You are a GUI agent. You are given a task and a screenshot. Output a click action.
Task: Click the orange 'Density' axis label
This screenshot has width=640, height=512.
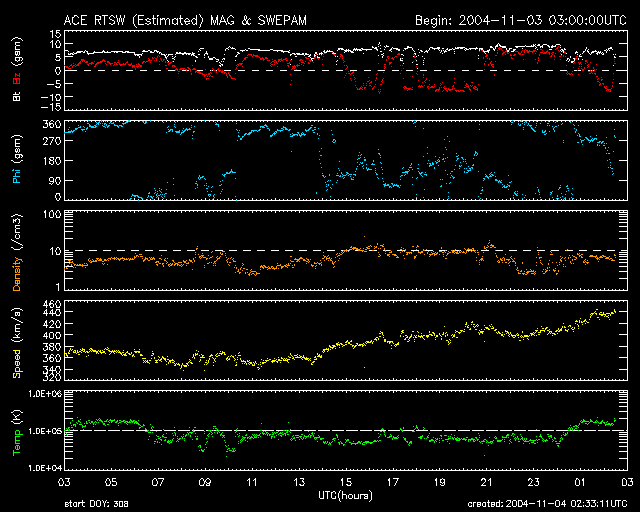[x=17, y=274]
